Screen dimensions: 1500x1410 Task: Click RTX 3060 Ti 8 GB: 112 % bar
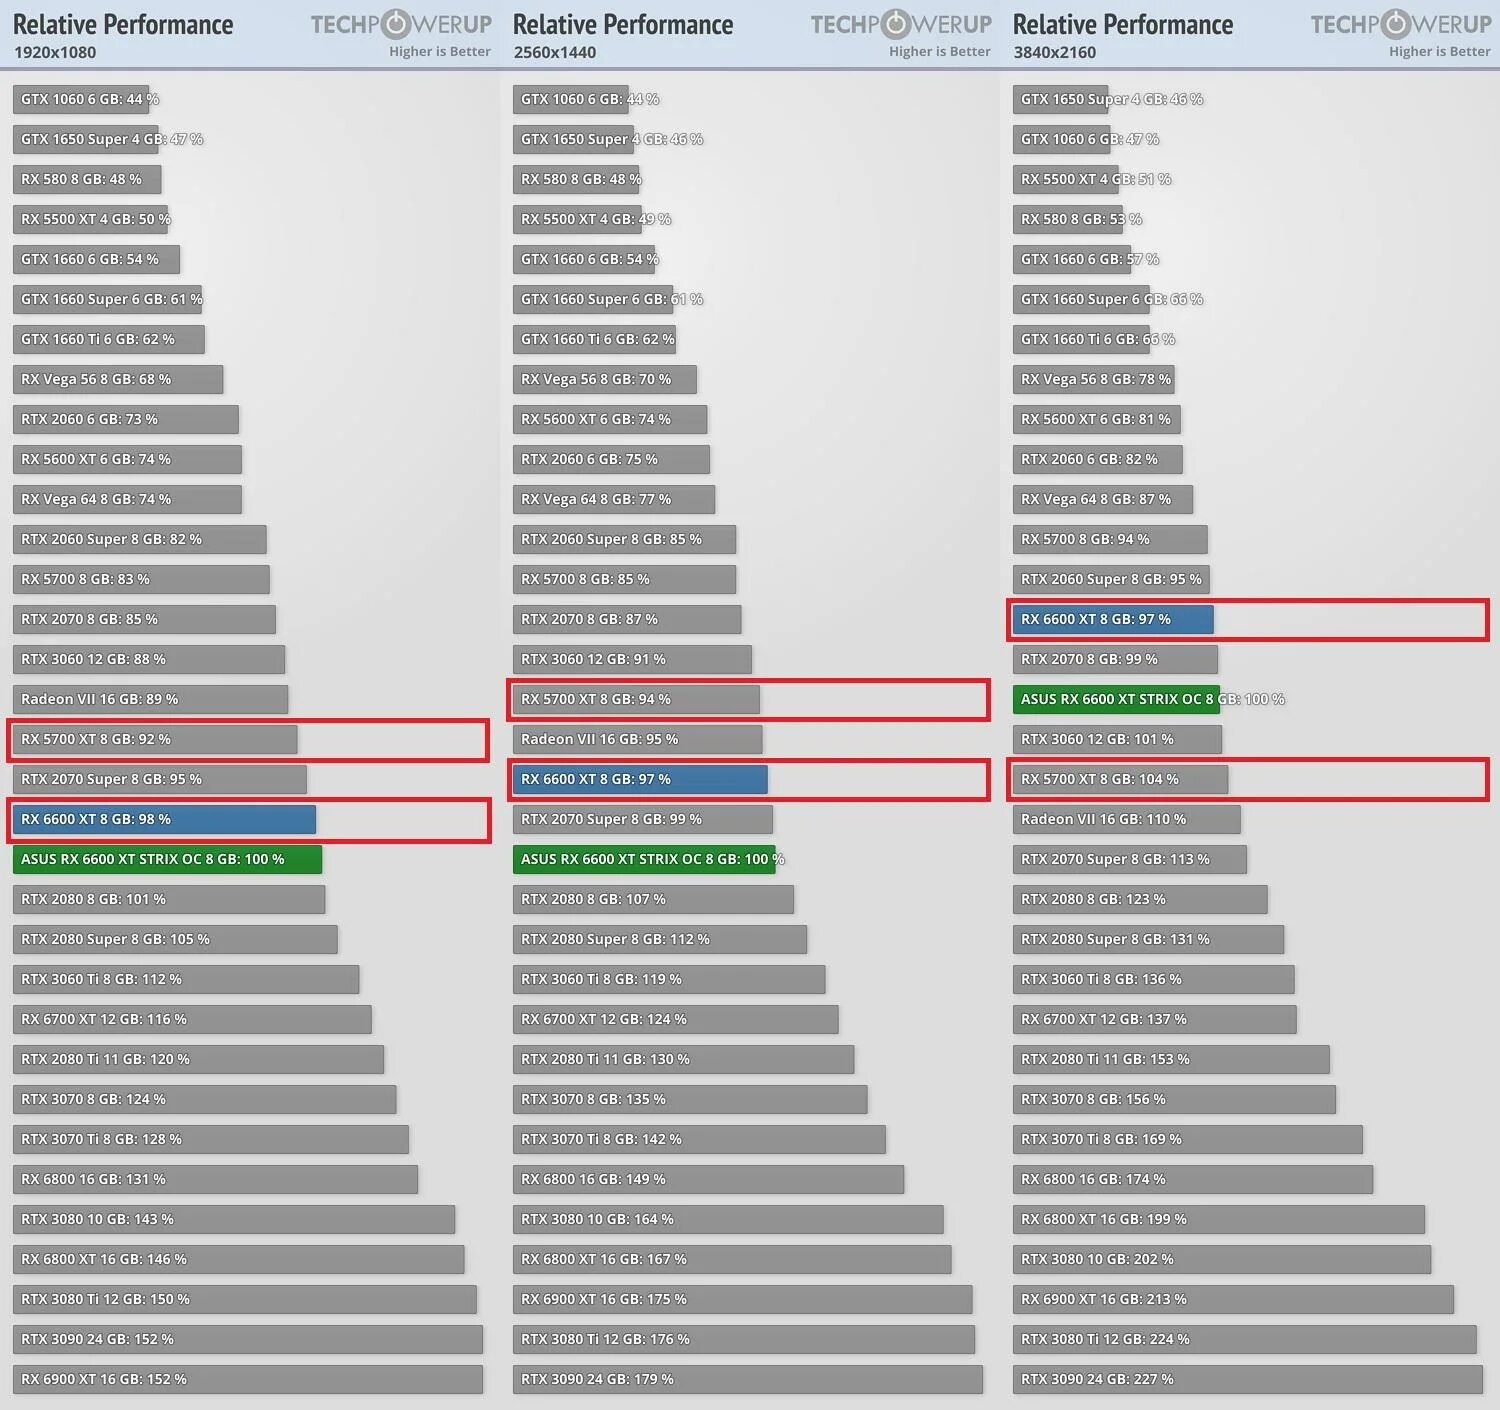(x=186, y=979)
